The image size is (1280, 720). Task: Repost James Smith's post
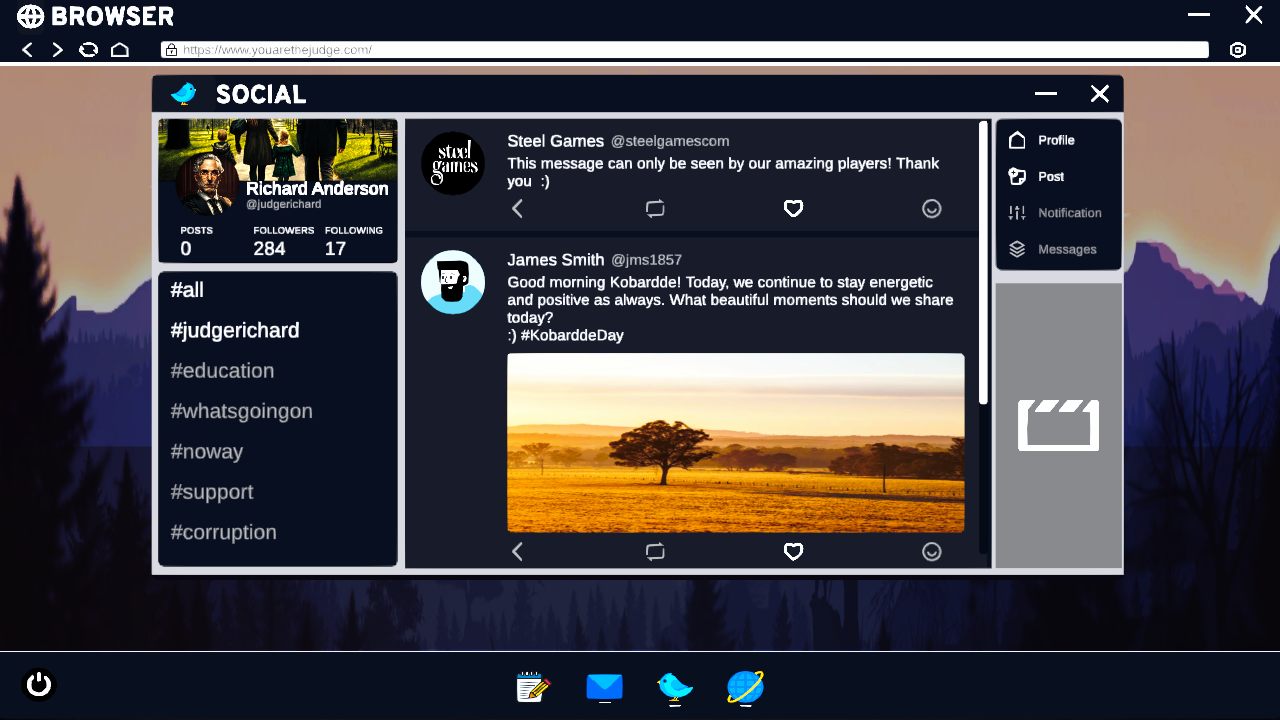655,551
